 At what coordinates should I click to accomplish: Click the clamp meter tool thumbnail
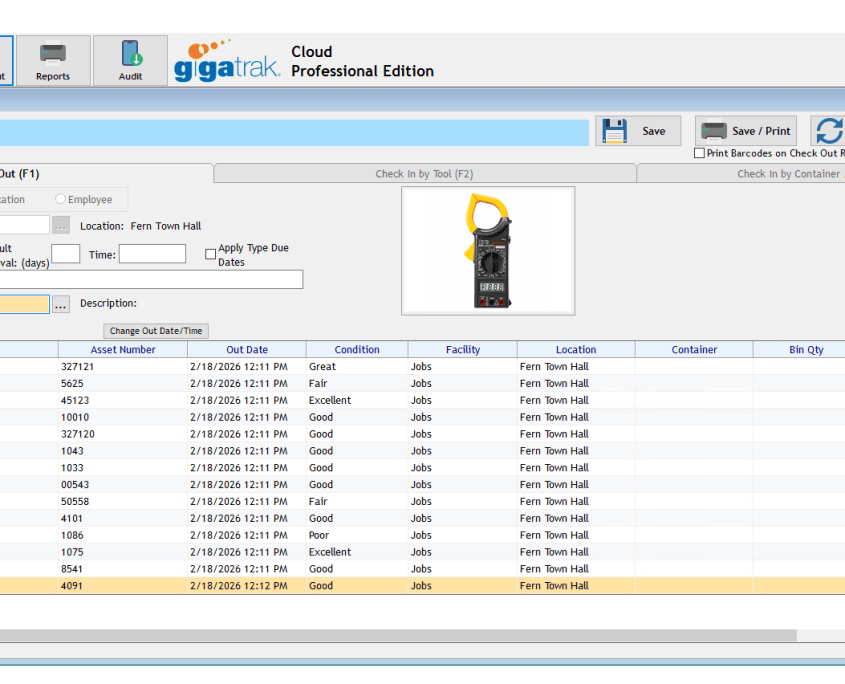pos(488,251)
